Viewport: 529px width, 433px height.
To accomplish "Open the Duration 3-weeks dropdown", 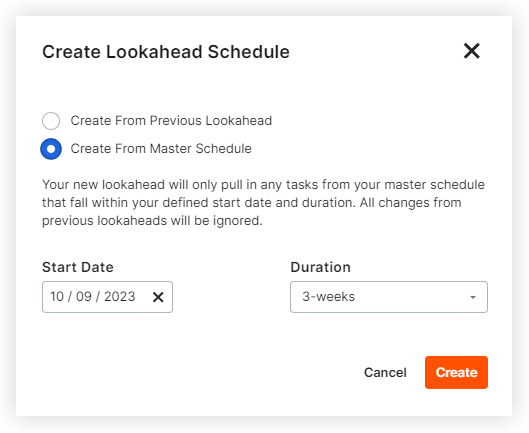I will pyautogui.click(x=389, y=297).
